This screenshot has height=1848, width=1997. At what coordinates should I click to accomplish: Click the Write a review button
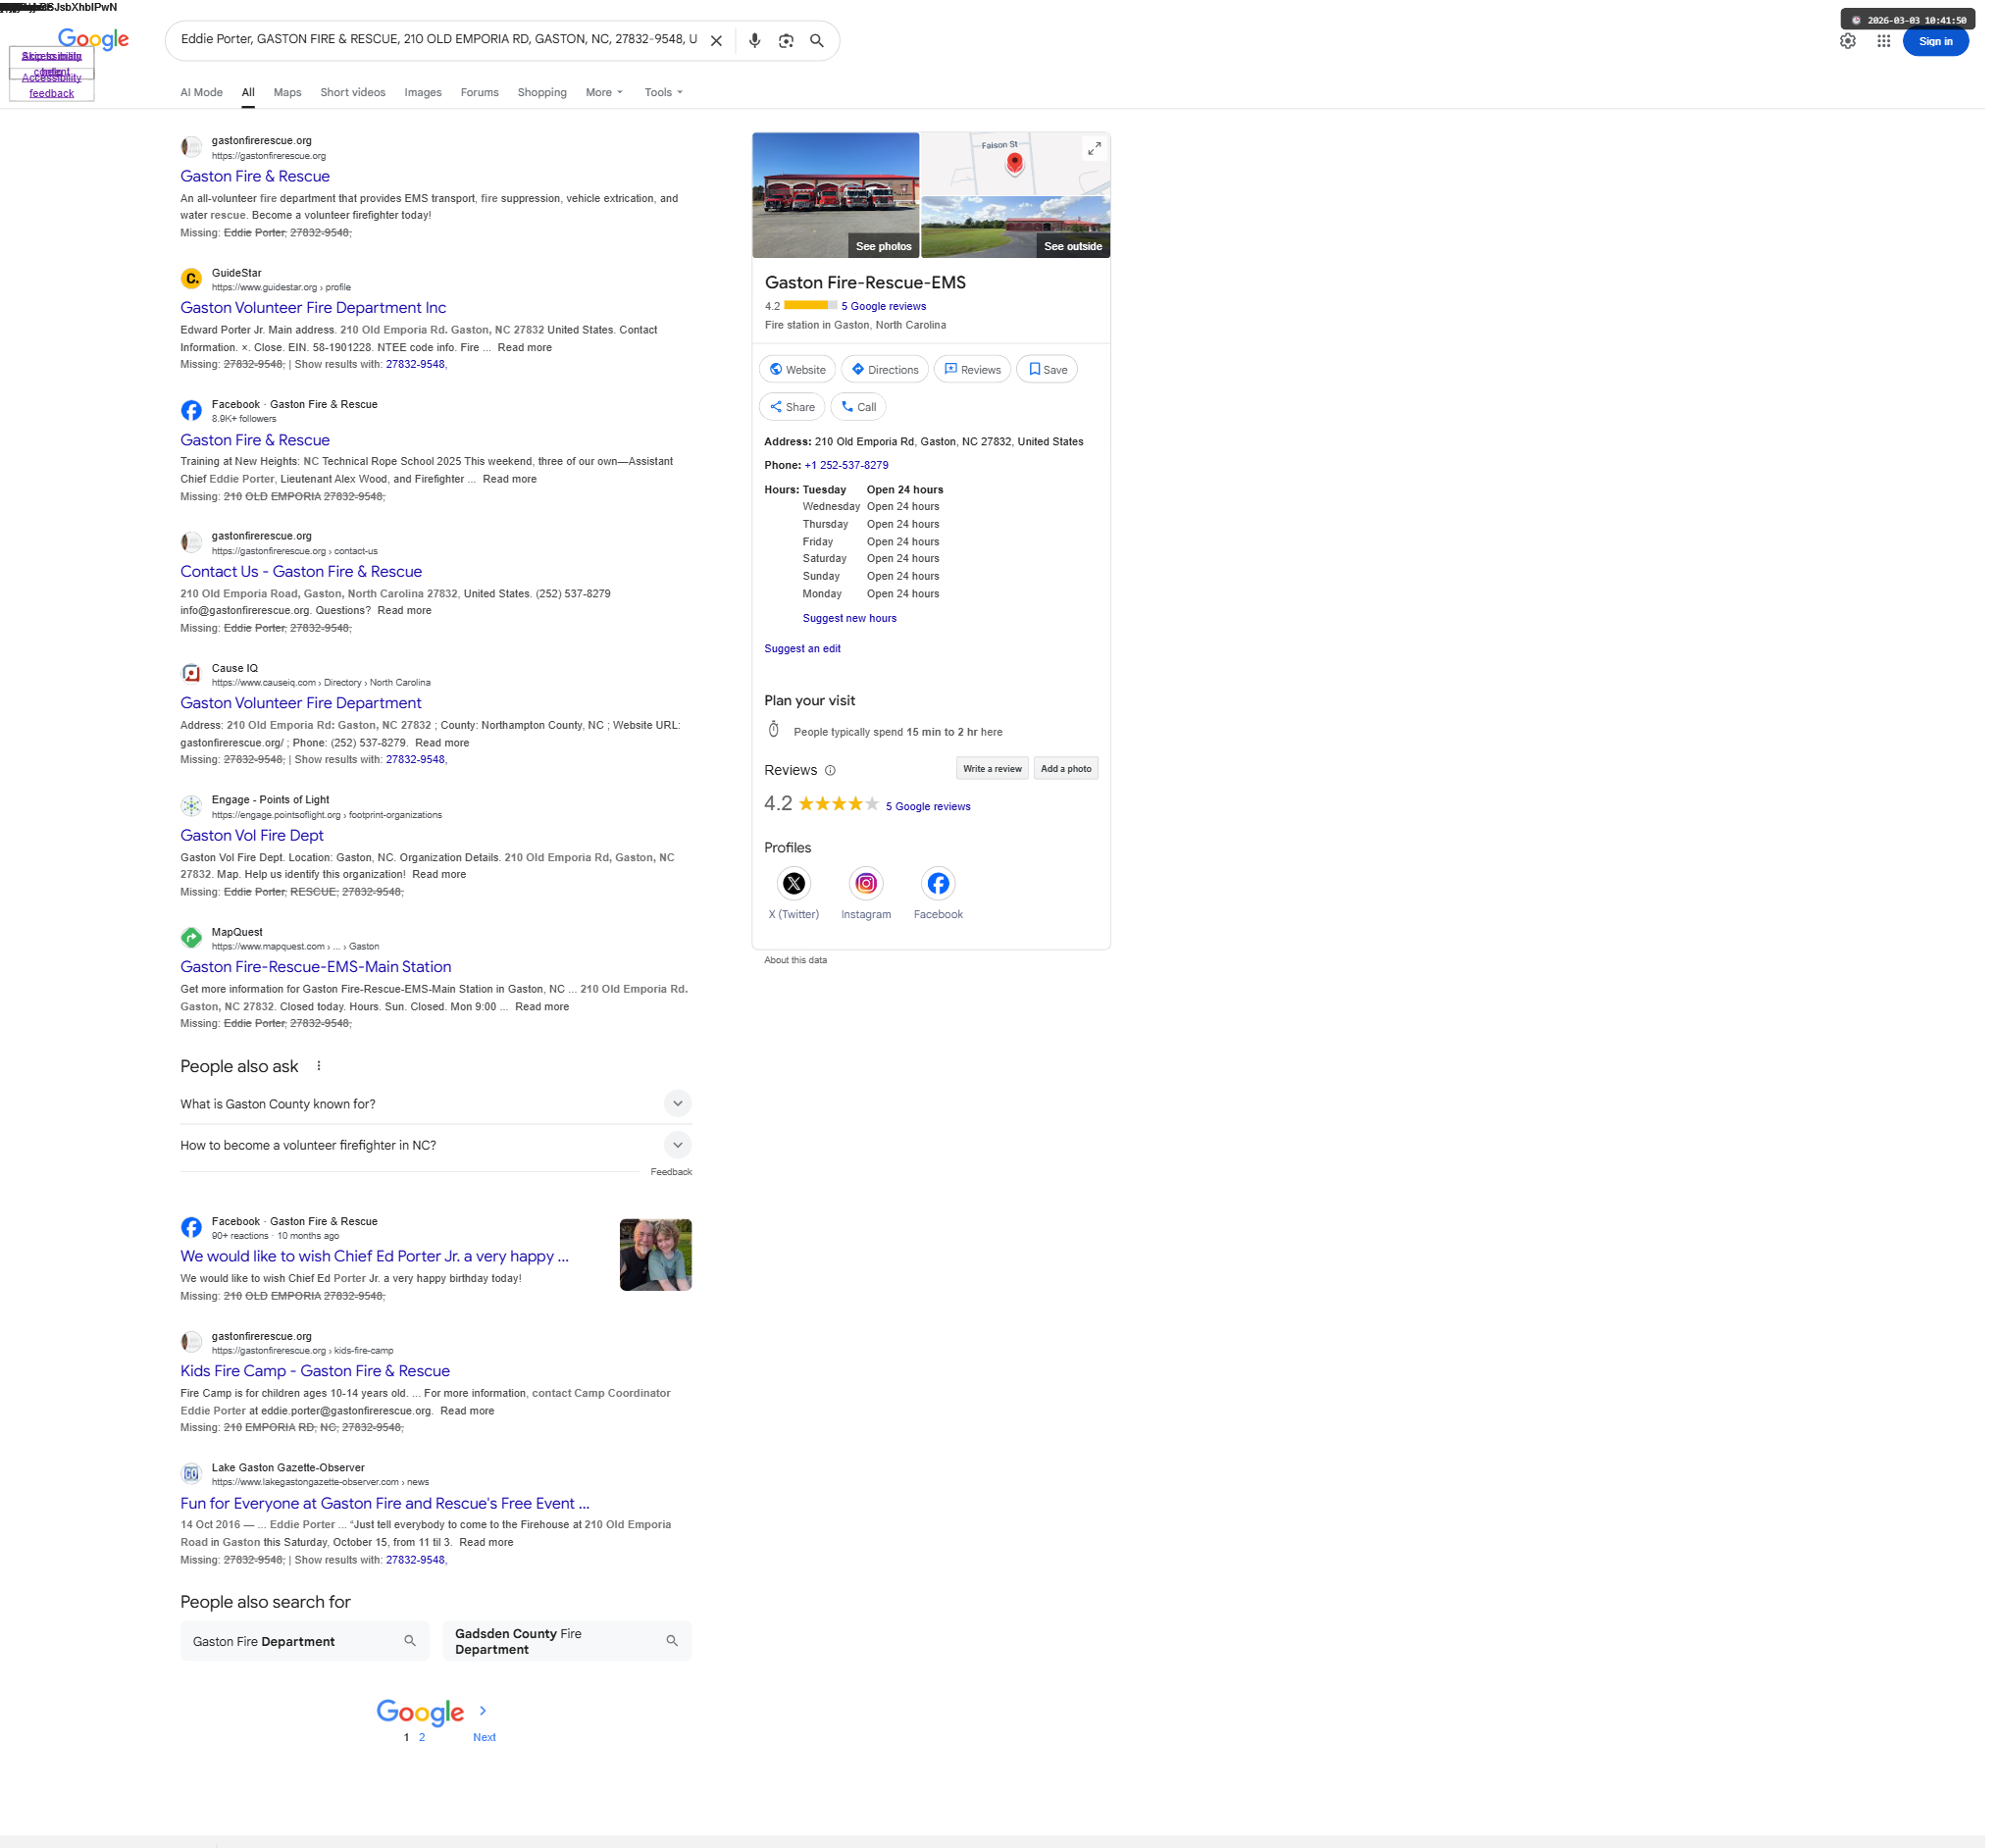coord(992,769)
